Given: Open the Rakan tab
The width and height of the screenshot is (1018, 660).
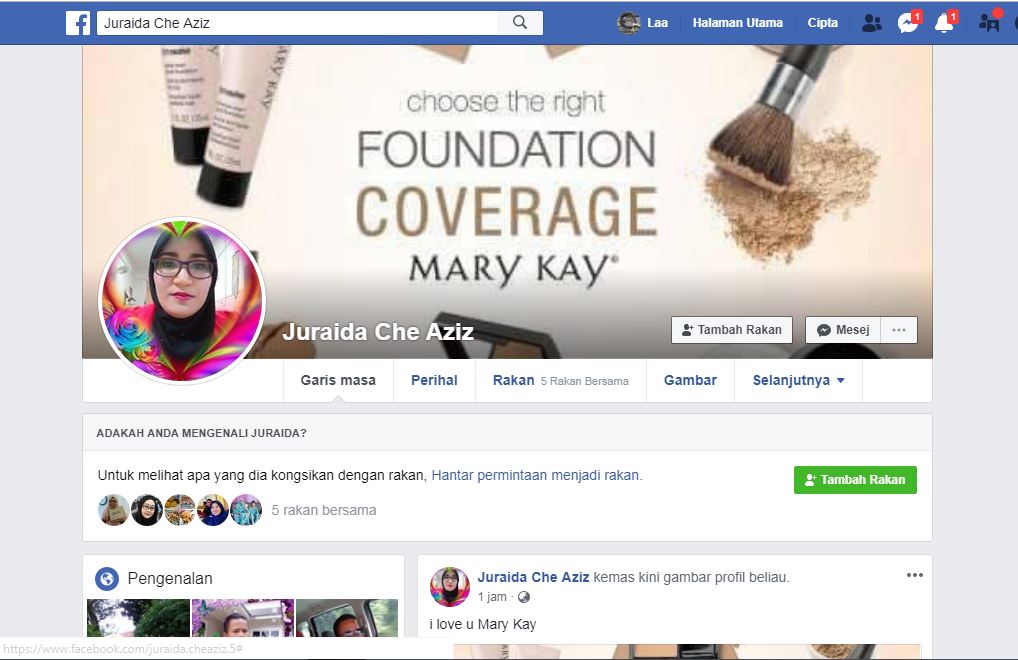Looking at the screenshot, I should 561,380.
